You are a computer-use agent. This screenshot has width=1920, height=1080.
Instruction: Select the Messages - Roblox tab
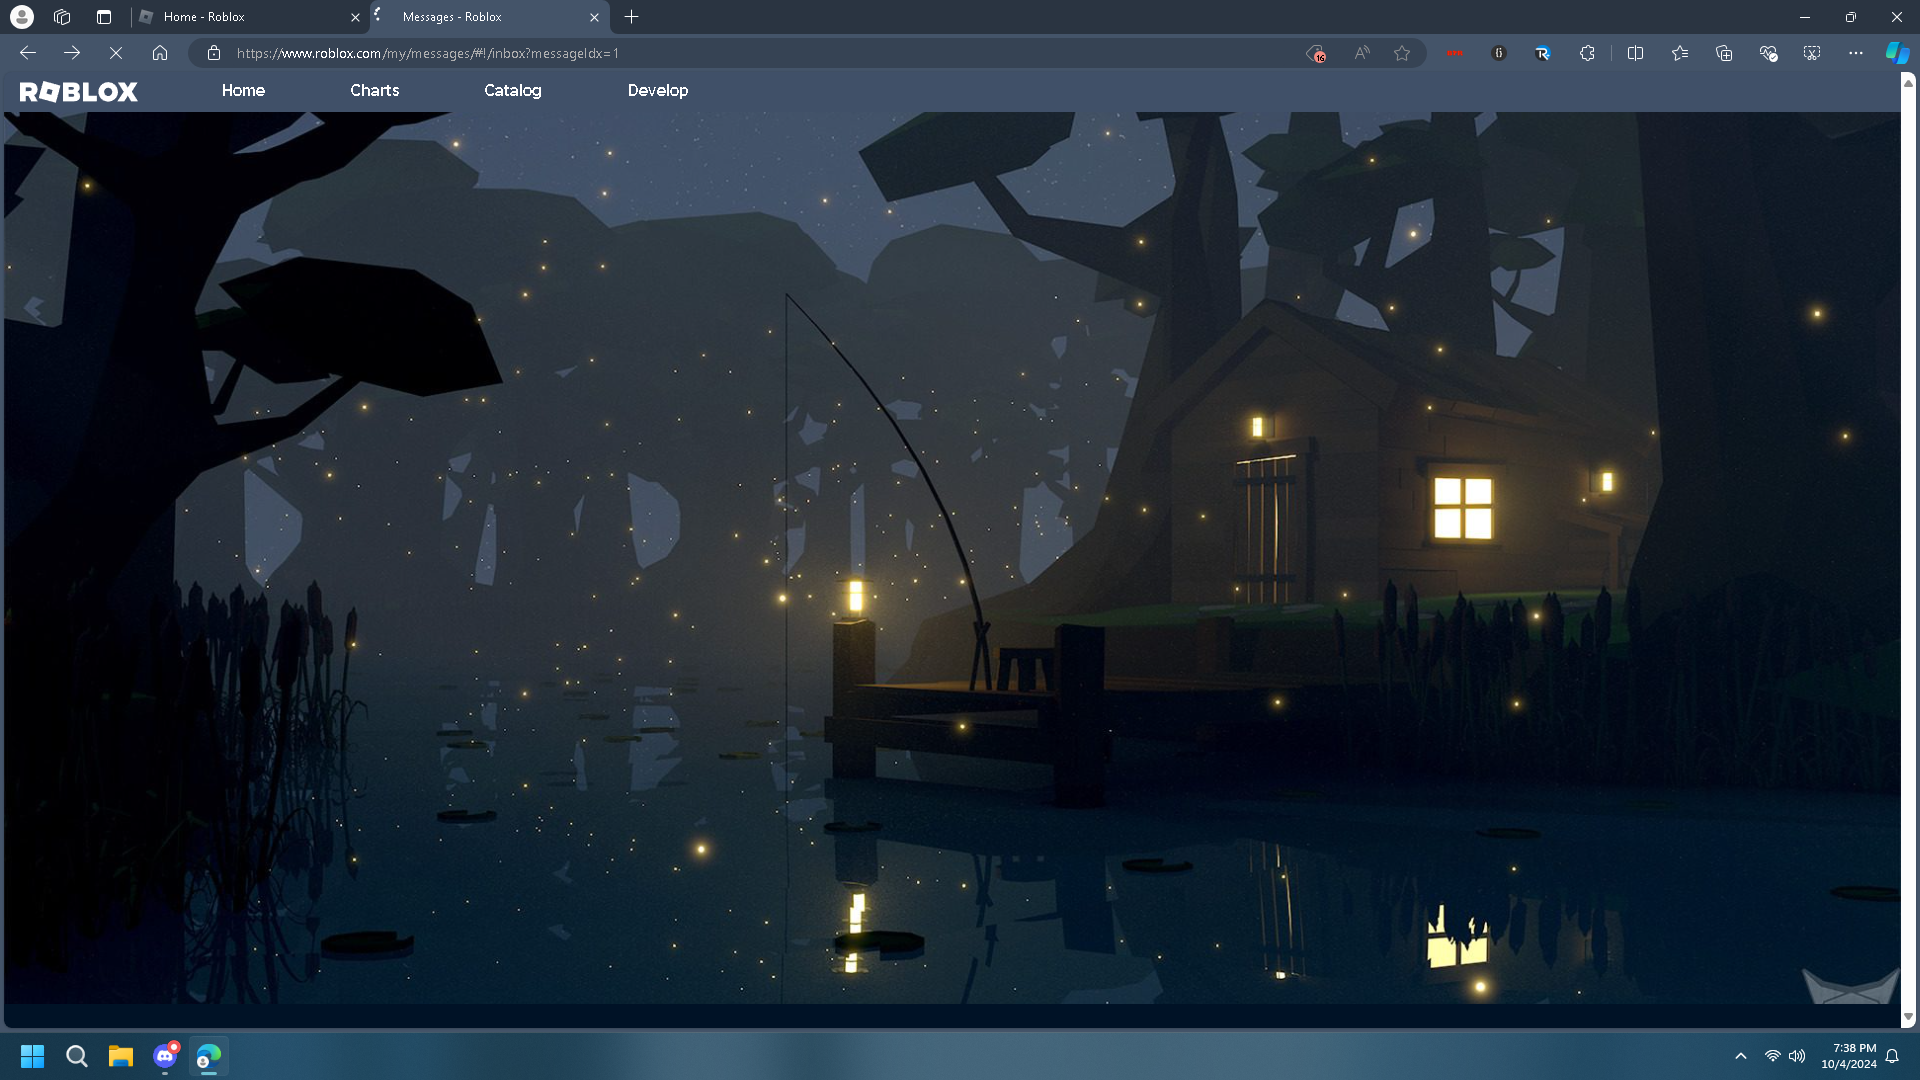coord(489,17)
